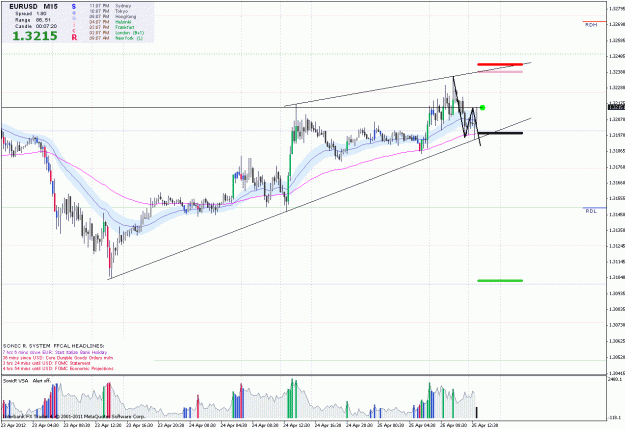The height and width of the screenshot is (429, 625).
Task: Select the pink horizontal level line below red
Action: [500, 72]
